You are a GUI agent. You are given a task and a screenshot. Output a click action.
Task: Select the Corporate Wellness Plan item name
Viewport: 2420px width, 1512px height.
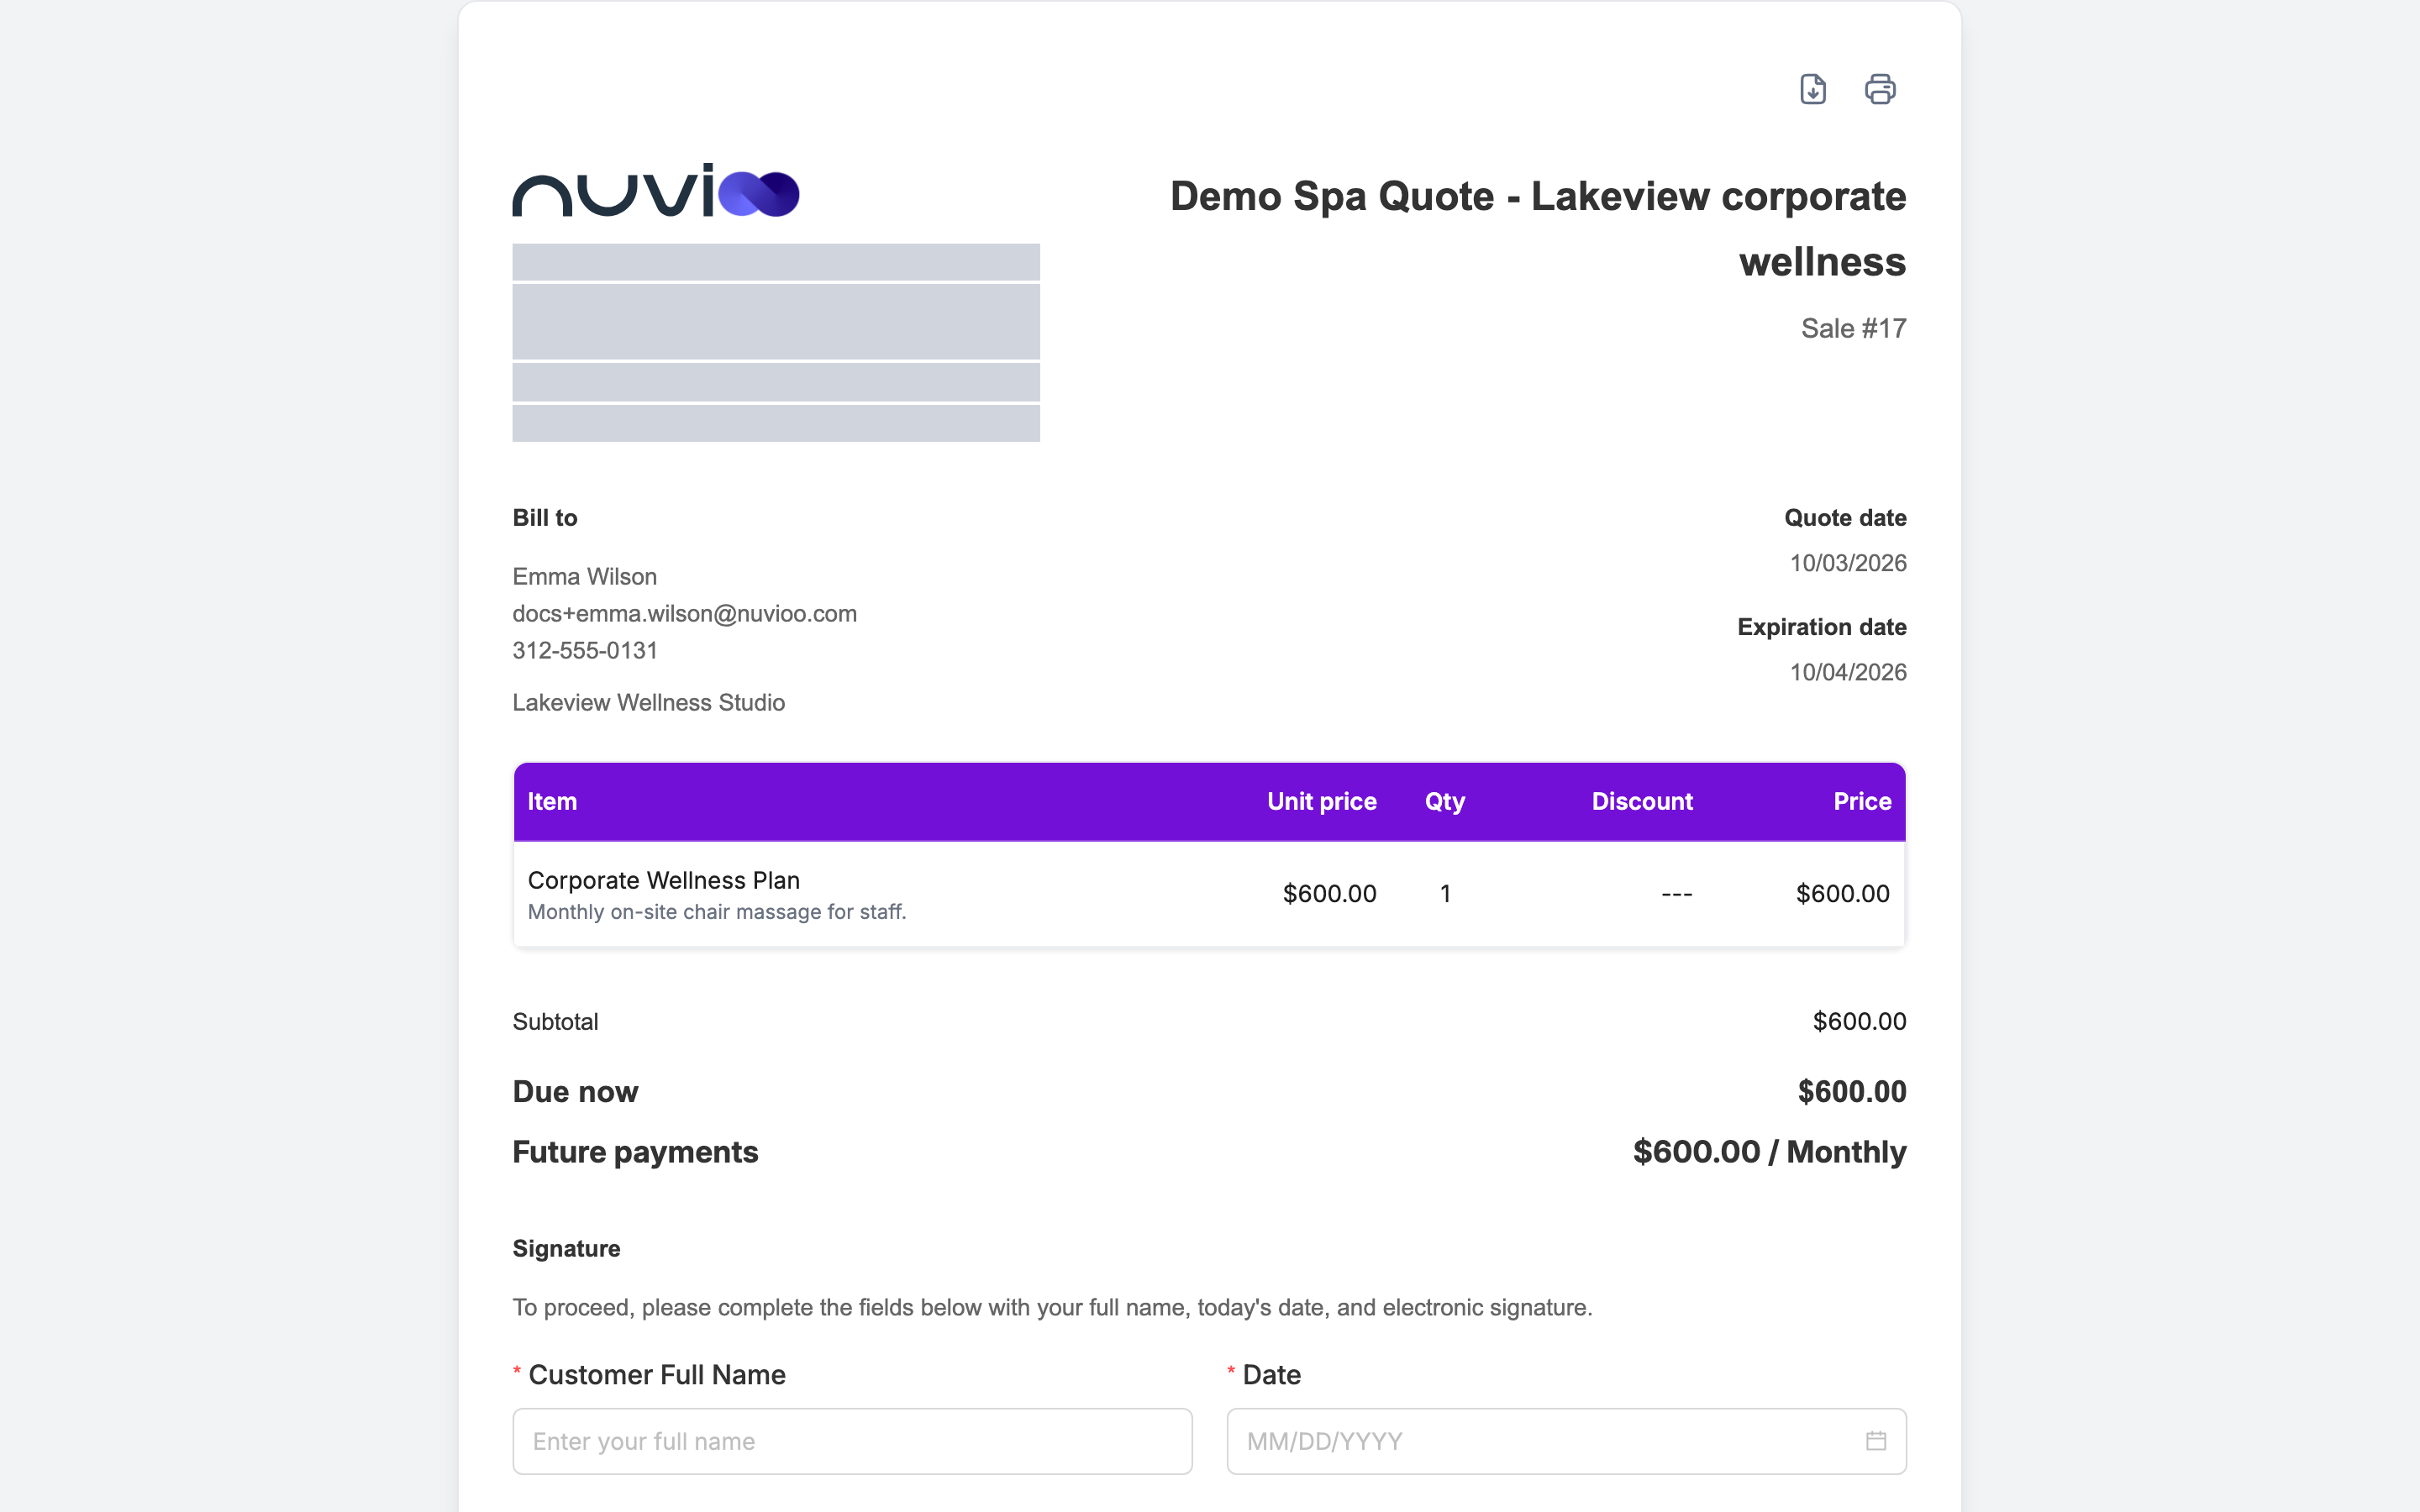pyautogui.click(x=663, y=880)
